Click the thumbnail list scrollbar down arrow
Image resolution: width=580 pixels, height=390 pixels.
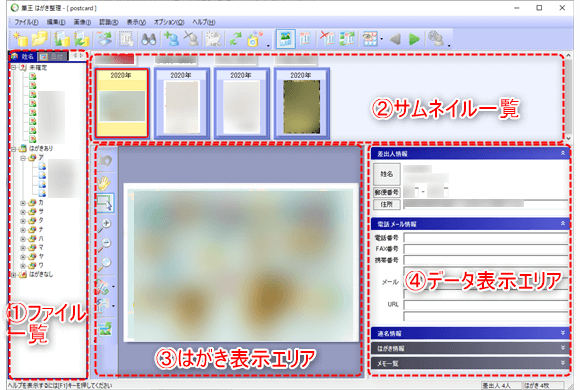(569, 138)
